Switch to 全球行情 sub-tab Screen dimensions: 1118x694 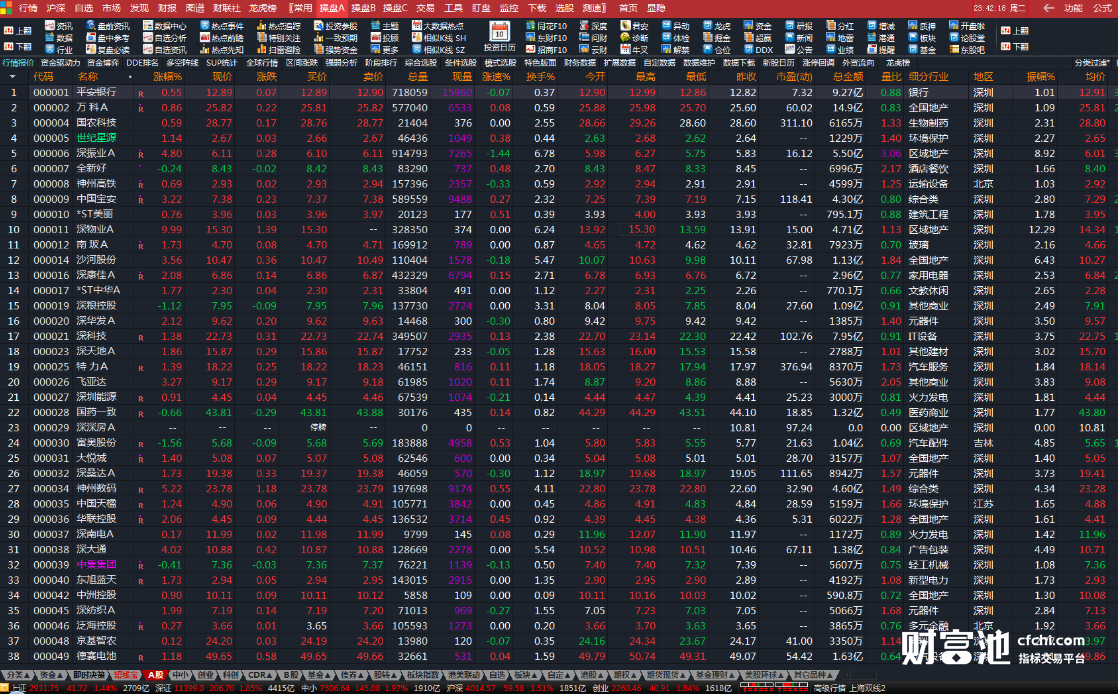click(x=262, y=63)
